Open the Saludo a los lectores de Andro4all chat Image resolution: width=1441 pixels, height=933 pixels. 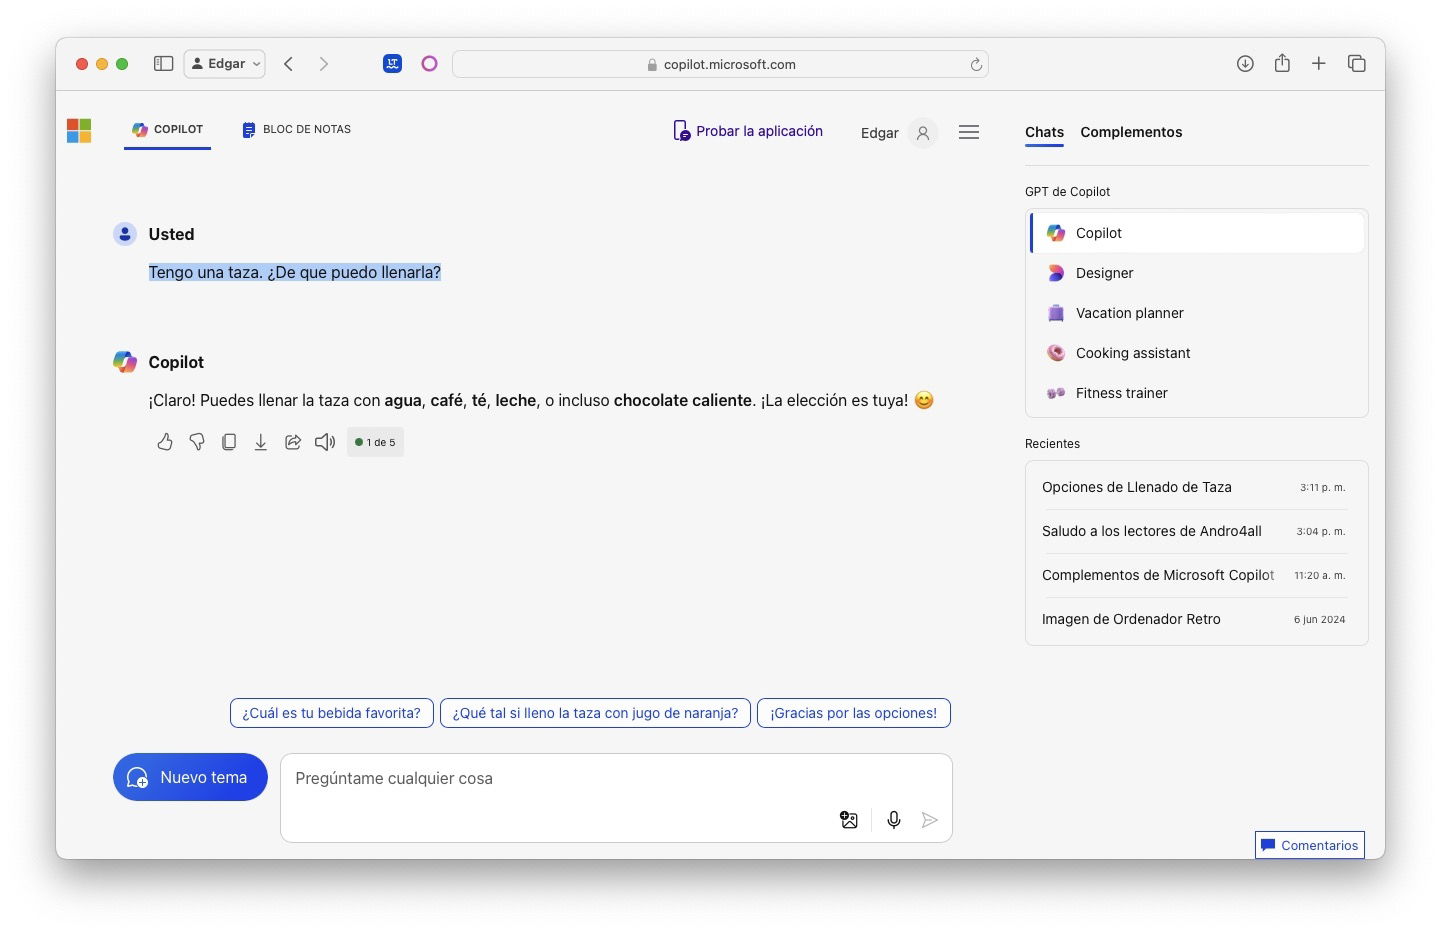(x=1195, y=531)
